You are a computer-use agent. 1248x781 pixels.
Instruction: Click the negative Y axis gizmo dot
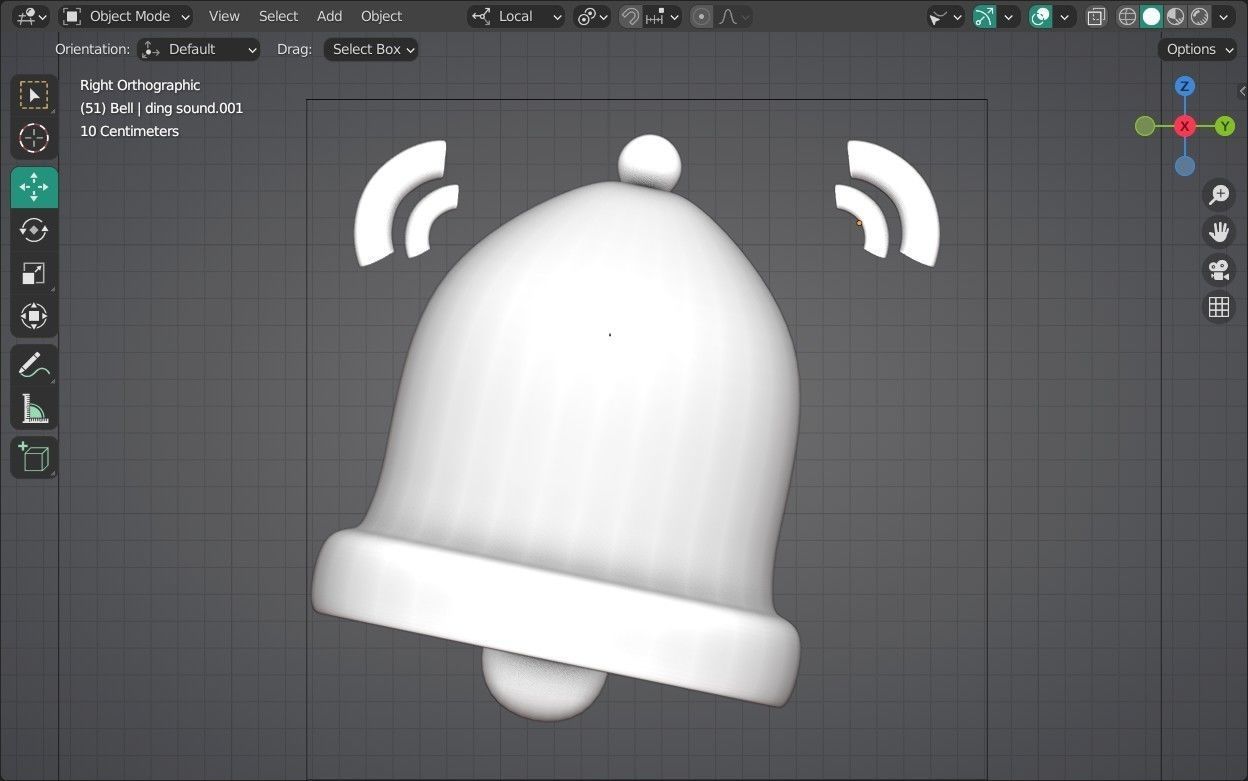point(1145,126)
